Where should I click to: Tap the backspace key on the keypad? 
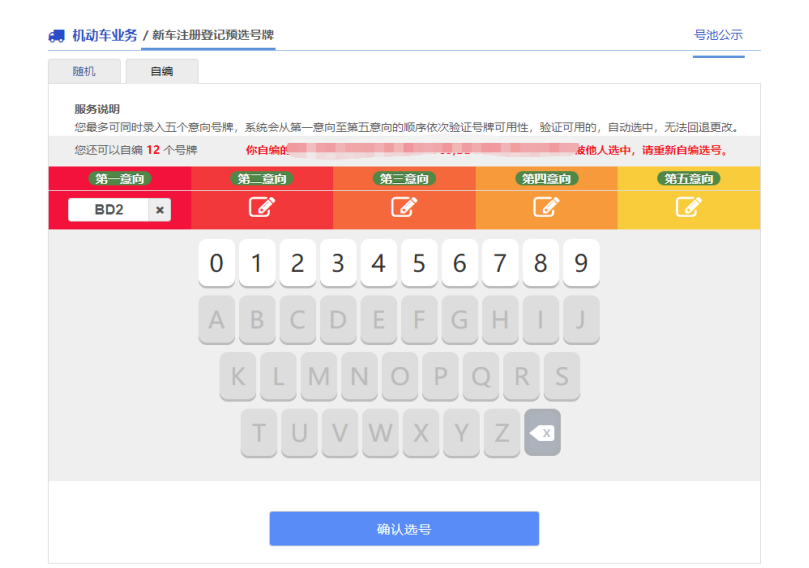(542, 432)
